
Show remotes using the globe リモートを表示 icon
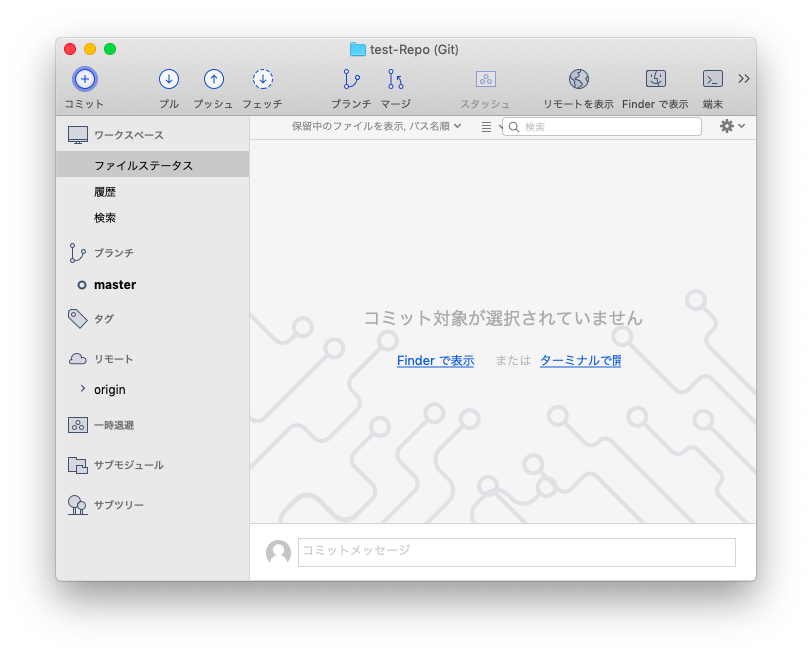pos(577,77)
